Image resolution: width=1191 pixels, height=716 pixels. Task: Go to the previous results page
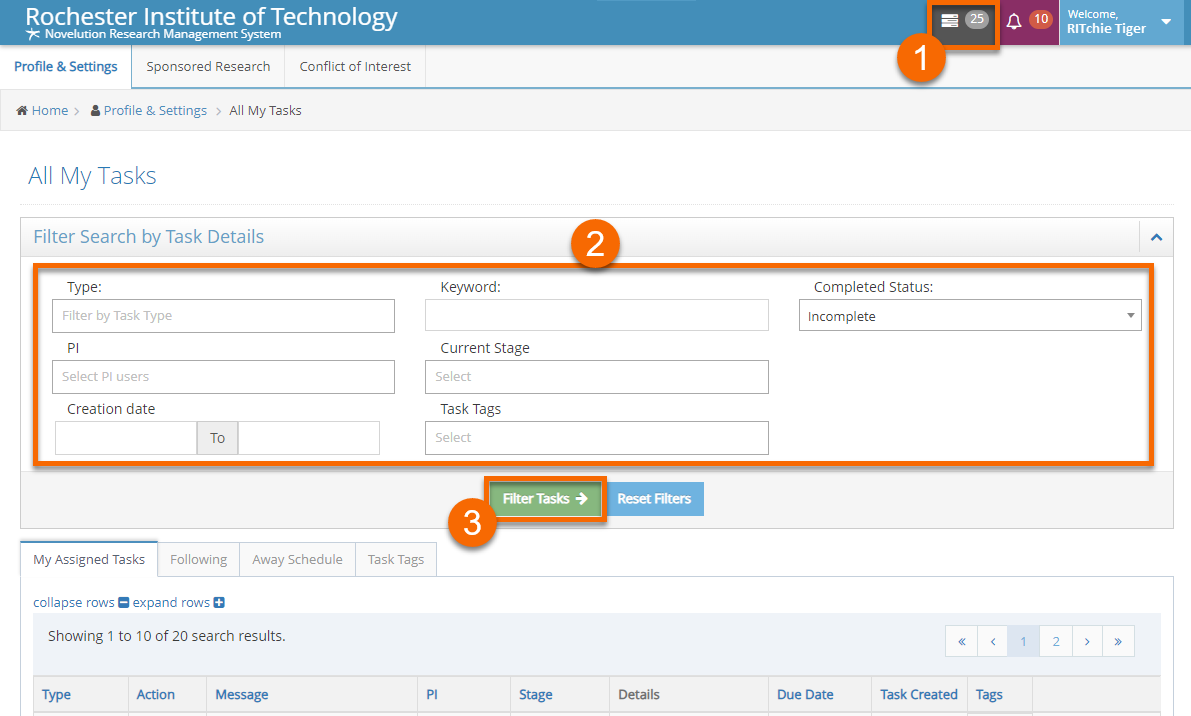click(x=992, y=642)
